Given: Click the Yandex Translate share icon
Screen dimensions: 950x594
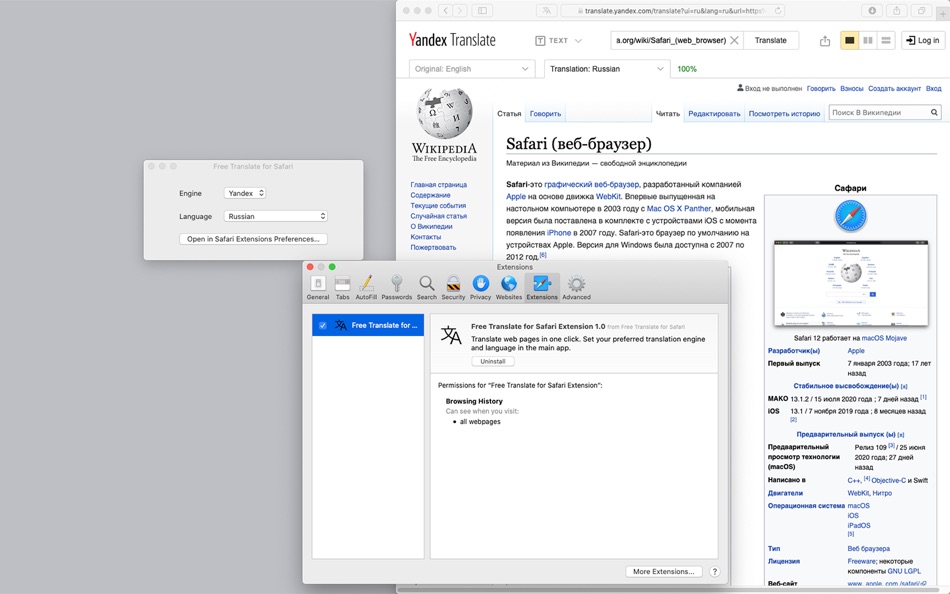Looking at the screenshot, I should pyautogui.click(x=825, y=41).
